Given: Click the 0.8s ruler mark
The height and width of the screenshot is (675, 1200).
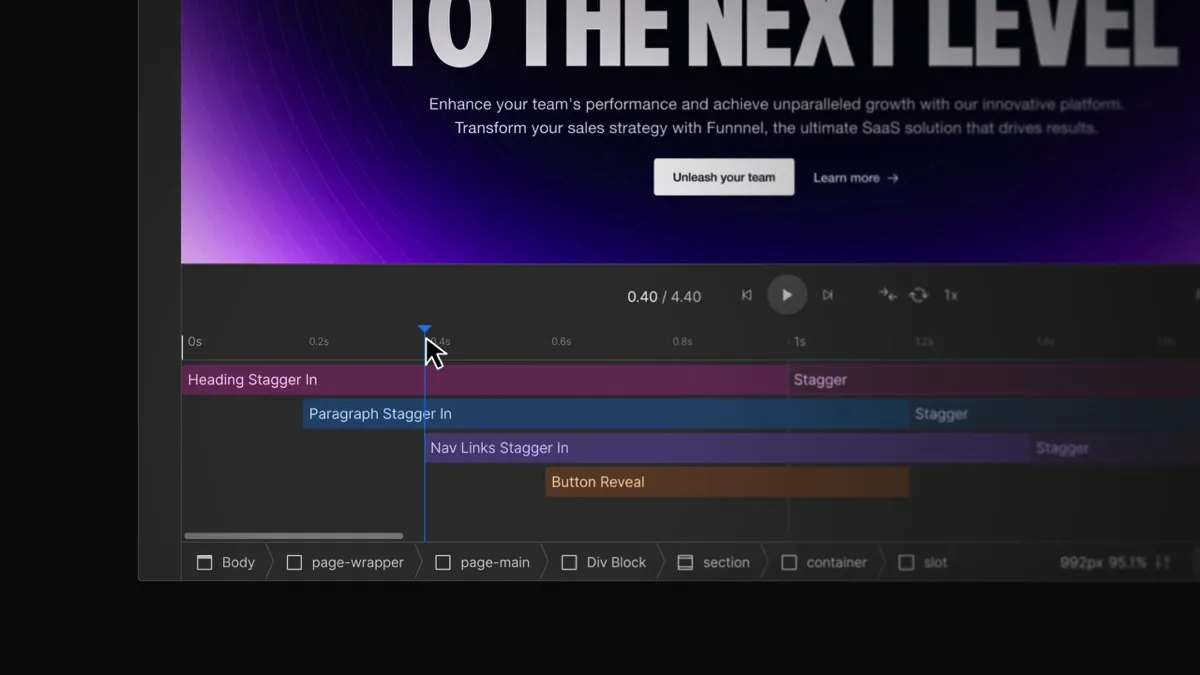Looking at the screenshot, I should [x=682, y=342].
